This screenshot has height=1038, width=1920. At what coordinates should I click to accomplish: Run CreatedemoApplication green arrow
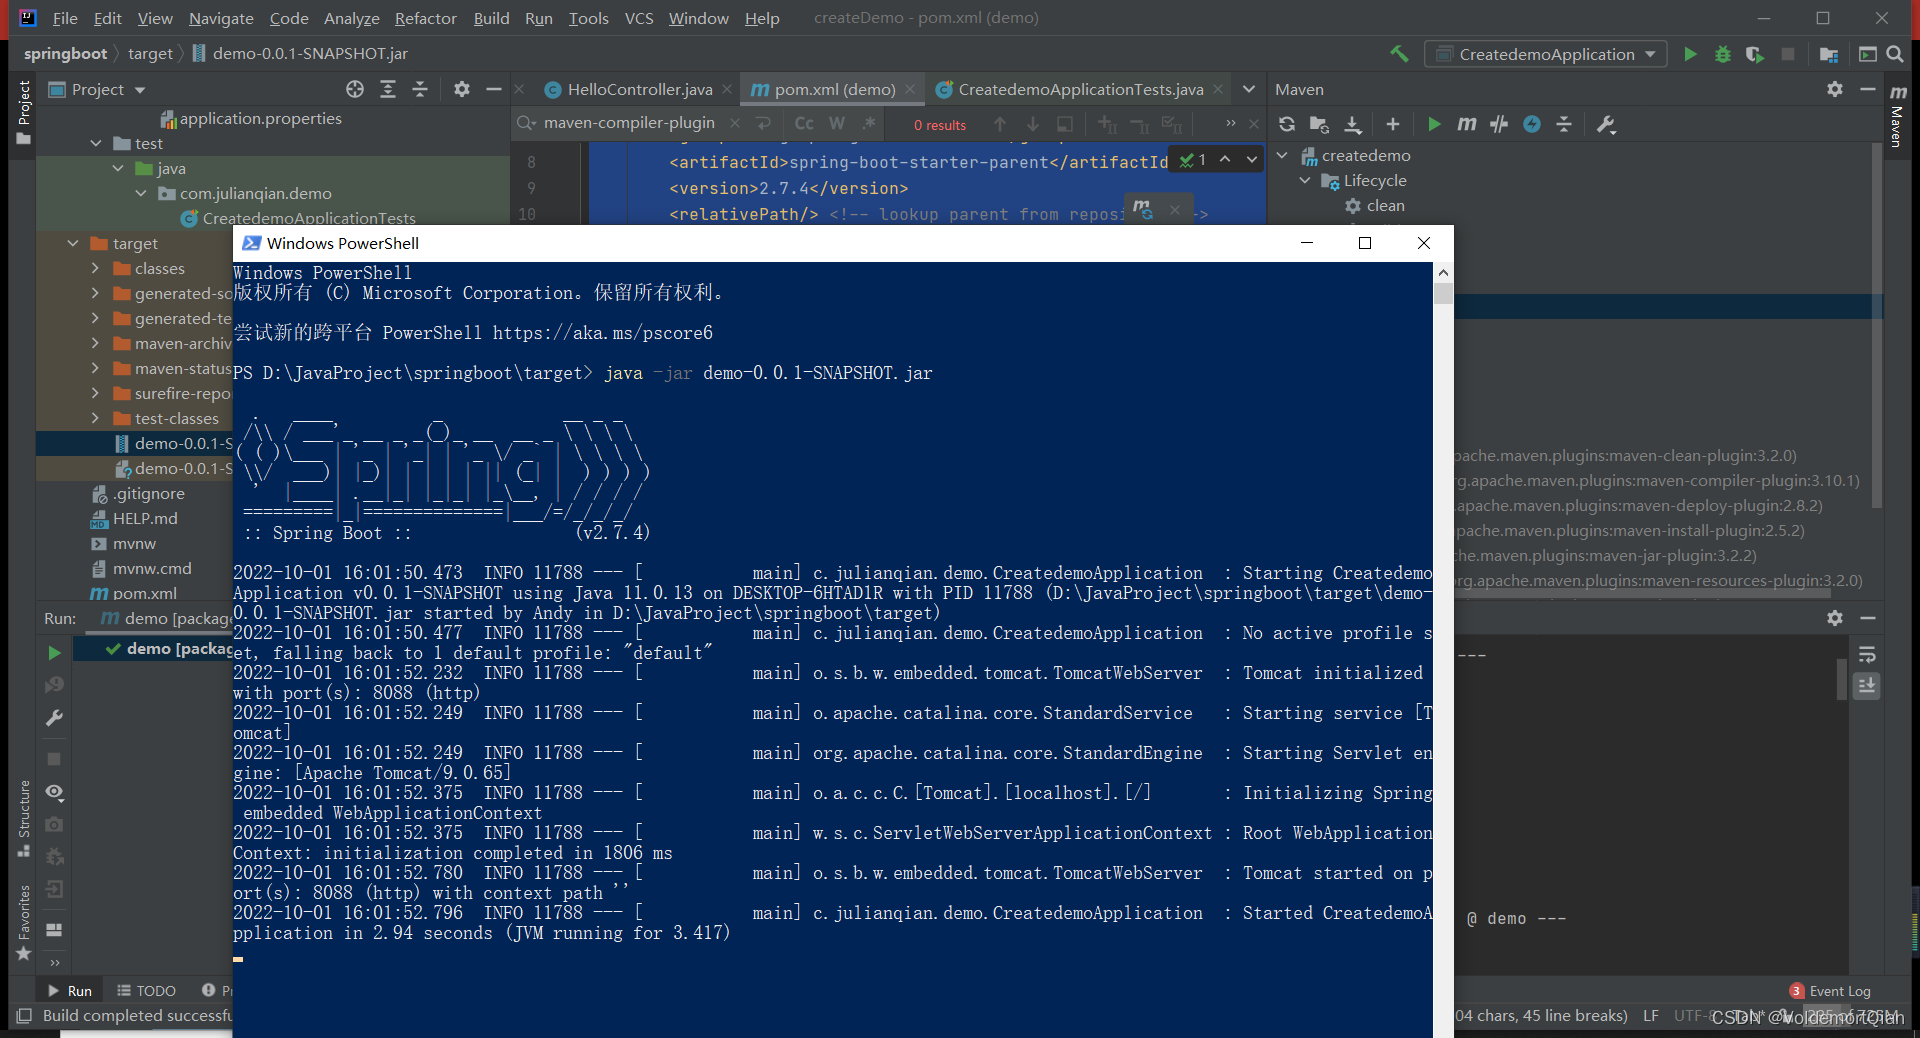point(1690,54)
